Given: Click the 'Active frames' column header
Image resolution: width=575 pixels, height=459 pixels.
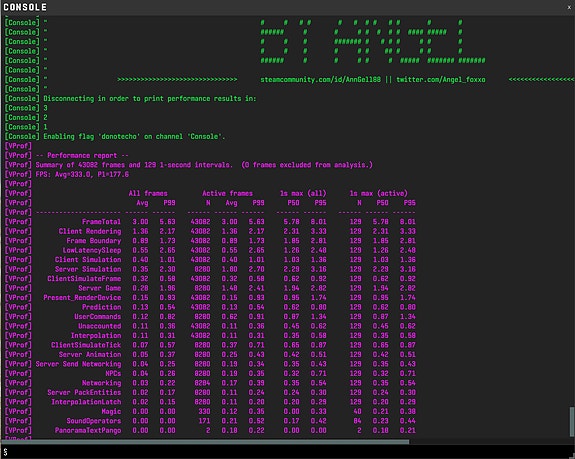Looking at the screenshot, I should click(x=227, y=193).
